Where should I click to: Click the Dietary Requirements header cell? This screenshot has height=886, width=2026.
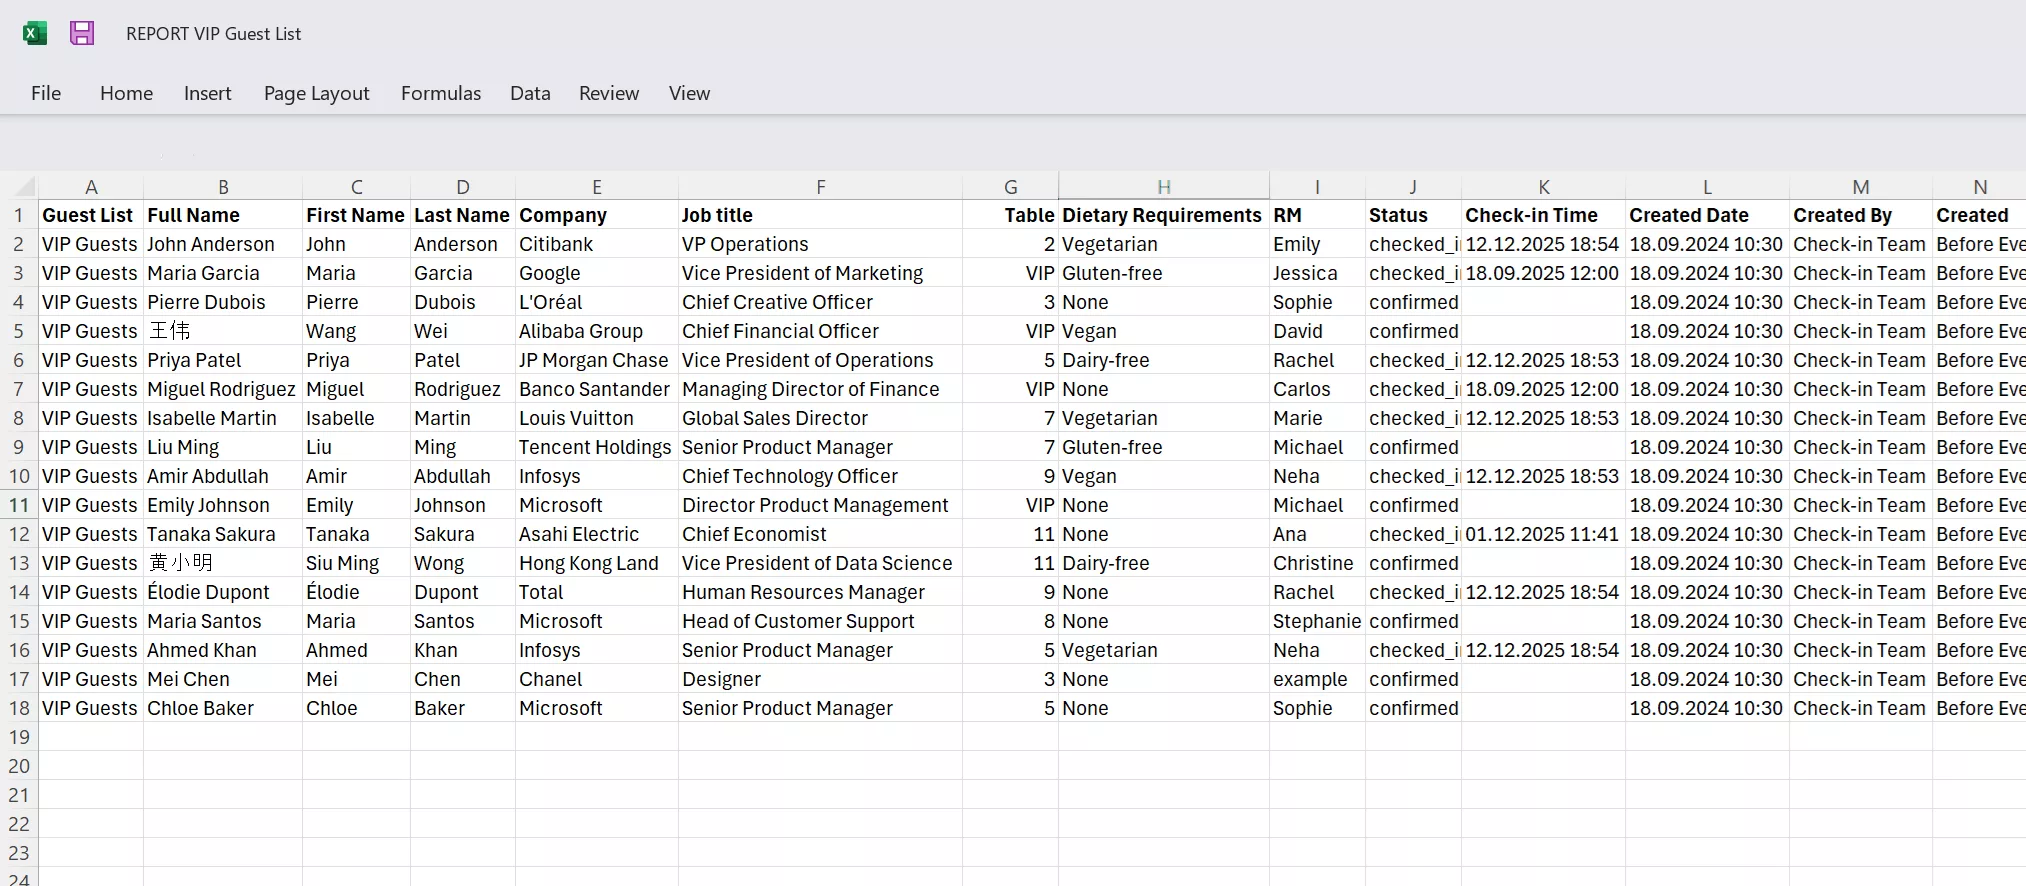point(1164,215)
